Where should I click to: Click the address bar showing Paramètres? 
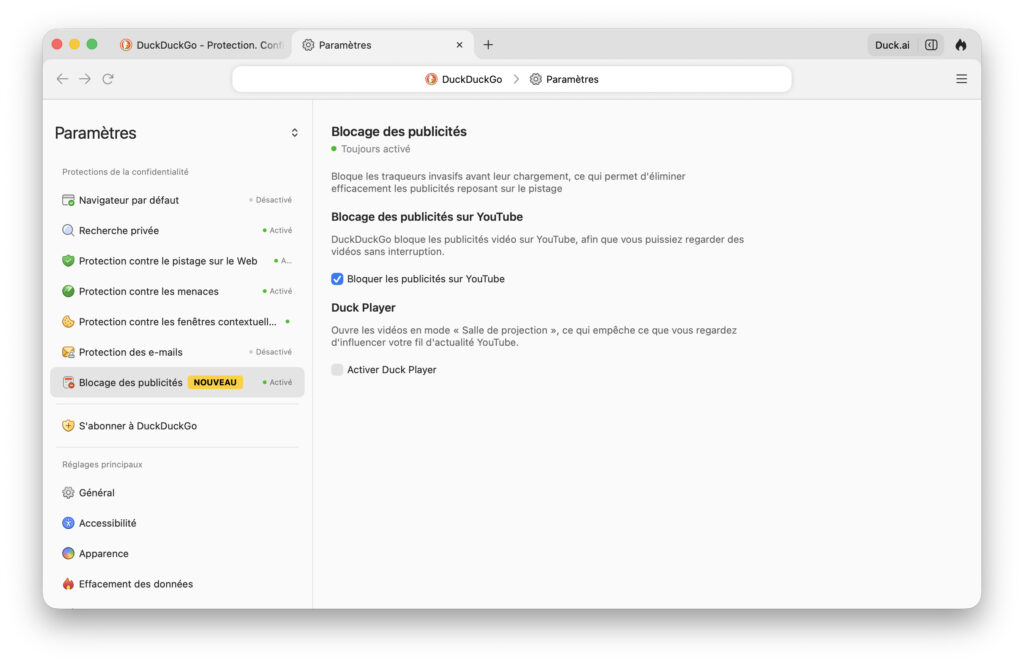pos(512,79)
